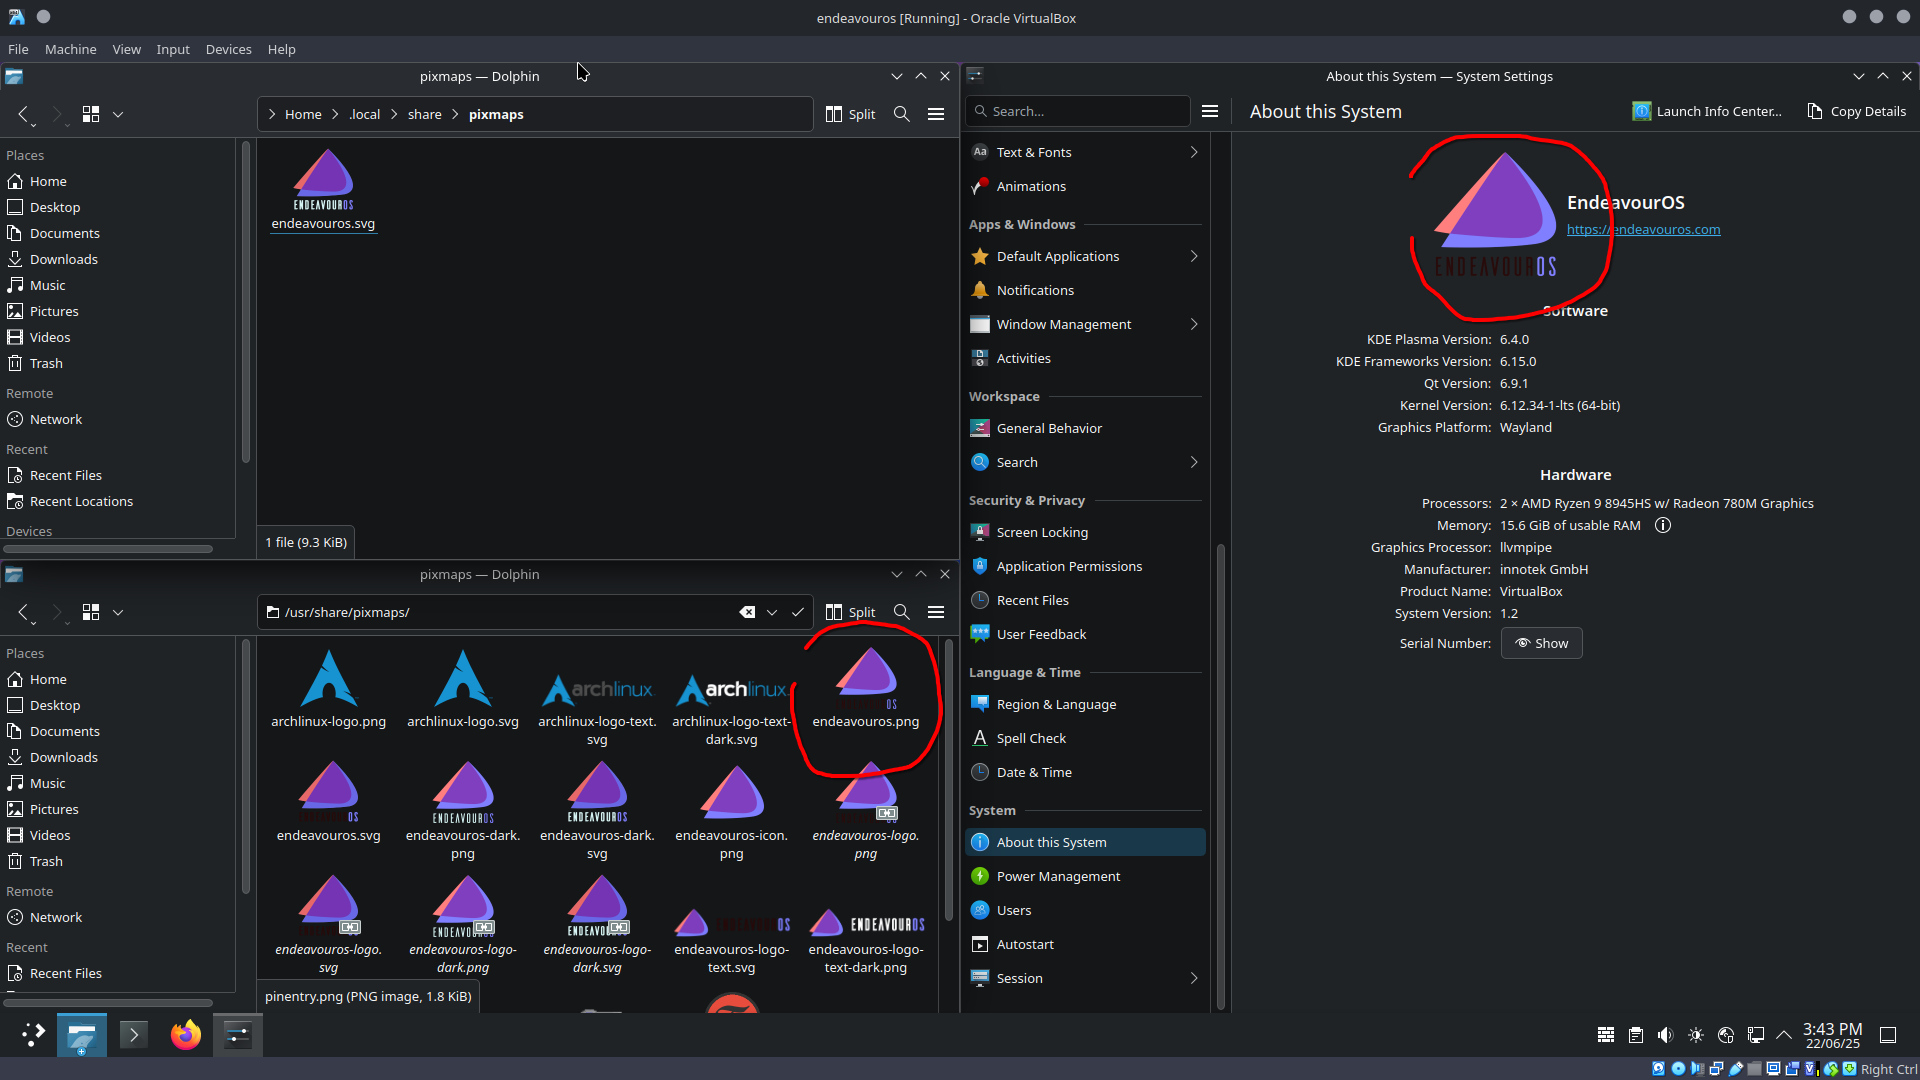
Task: Open Konsole terminal from the taskbar
Action: 133,1035
